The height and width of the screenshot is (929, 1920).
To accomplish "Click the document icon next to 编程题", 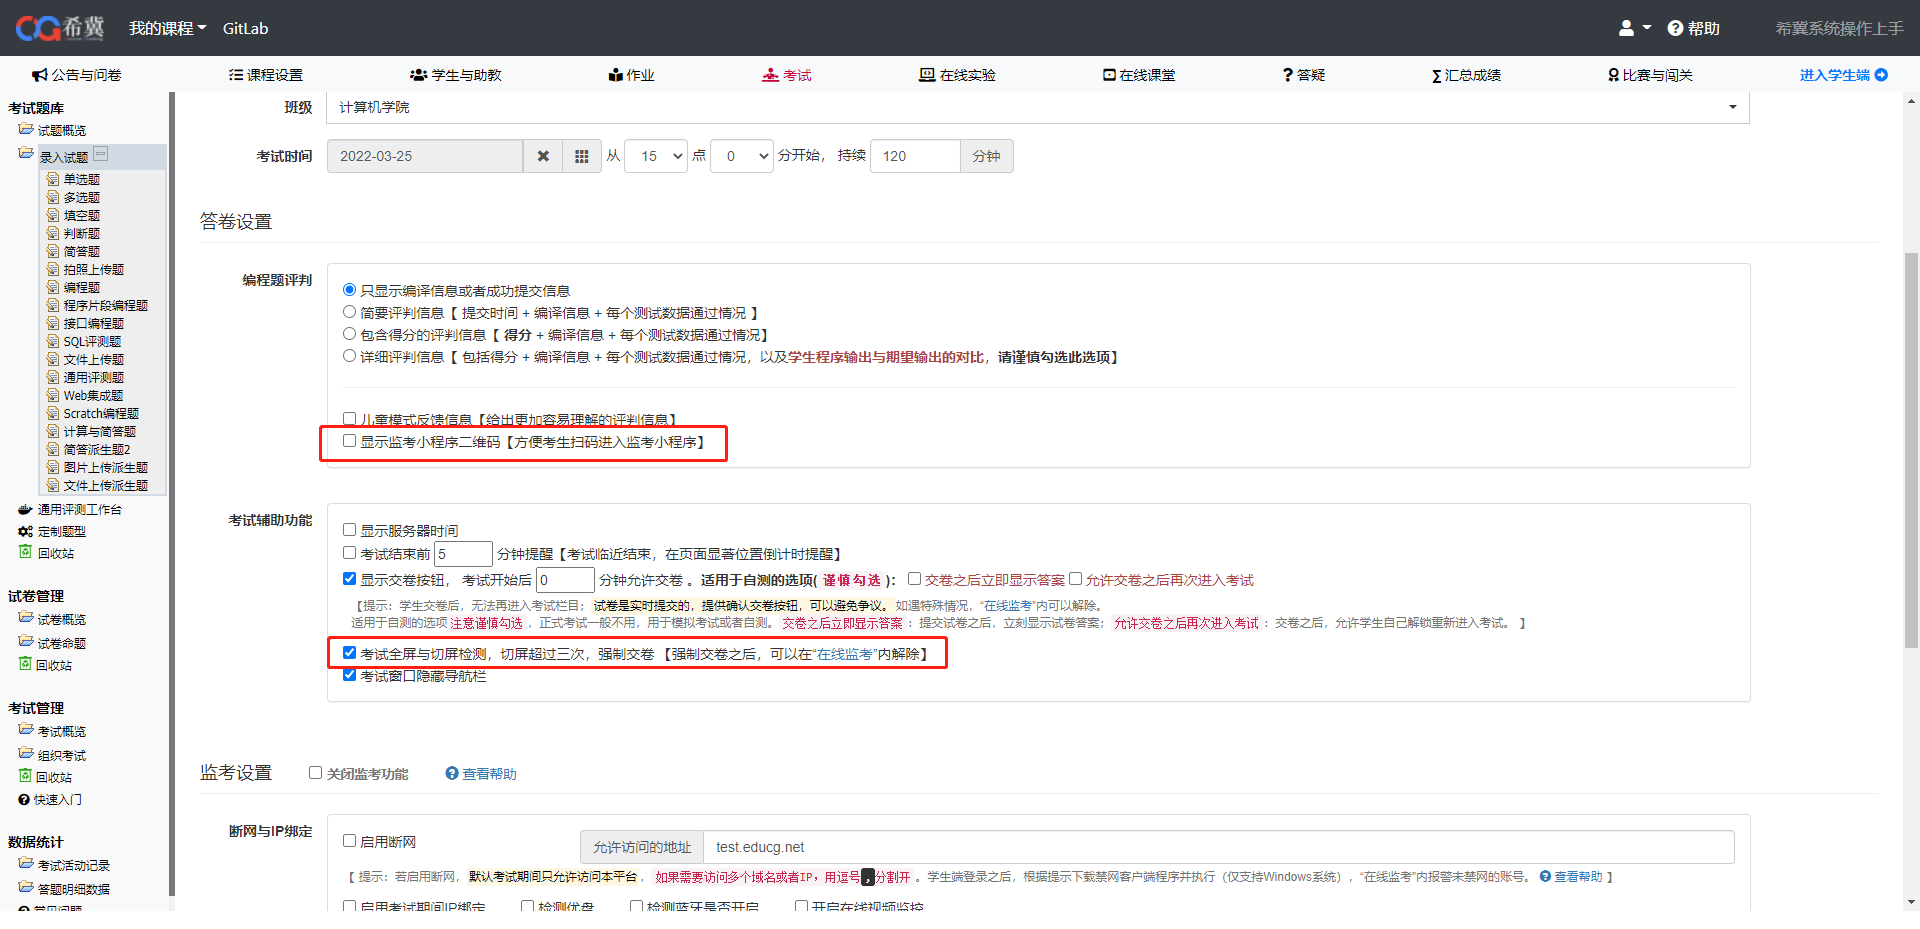I will coord(53,287).
